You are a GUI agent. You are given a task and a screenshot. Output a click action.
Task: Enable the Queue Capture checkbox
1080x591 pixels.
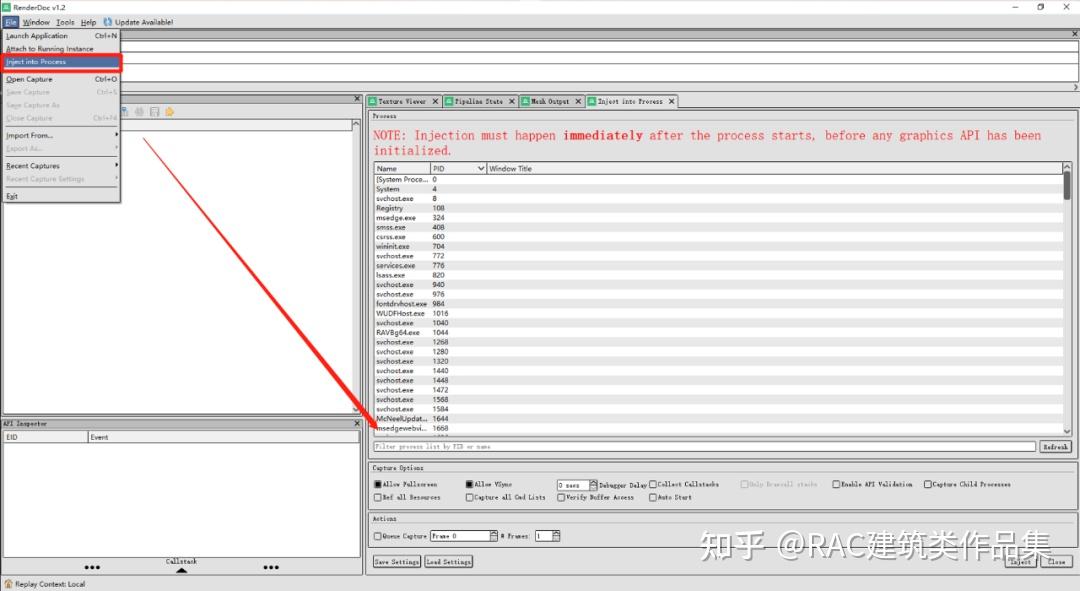(x=377, y=536)
